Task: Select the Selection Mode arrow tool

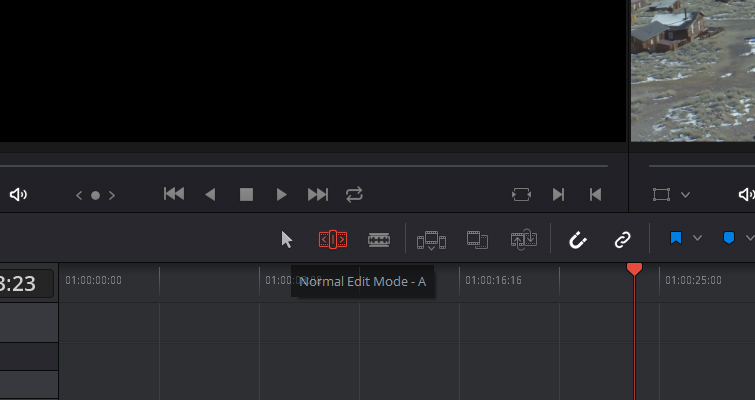Action: click(x=287, y=239)
